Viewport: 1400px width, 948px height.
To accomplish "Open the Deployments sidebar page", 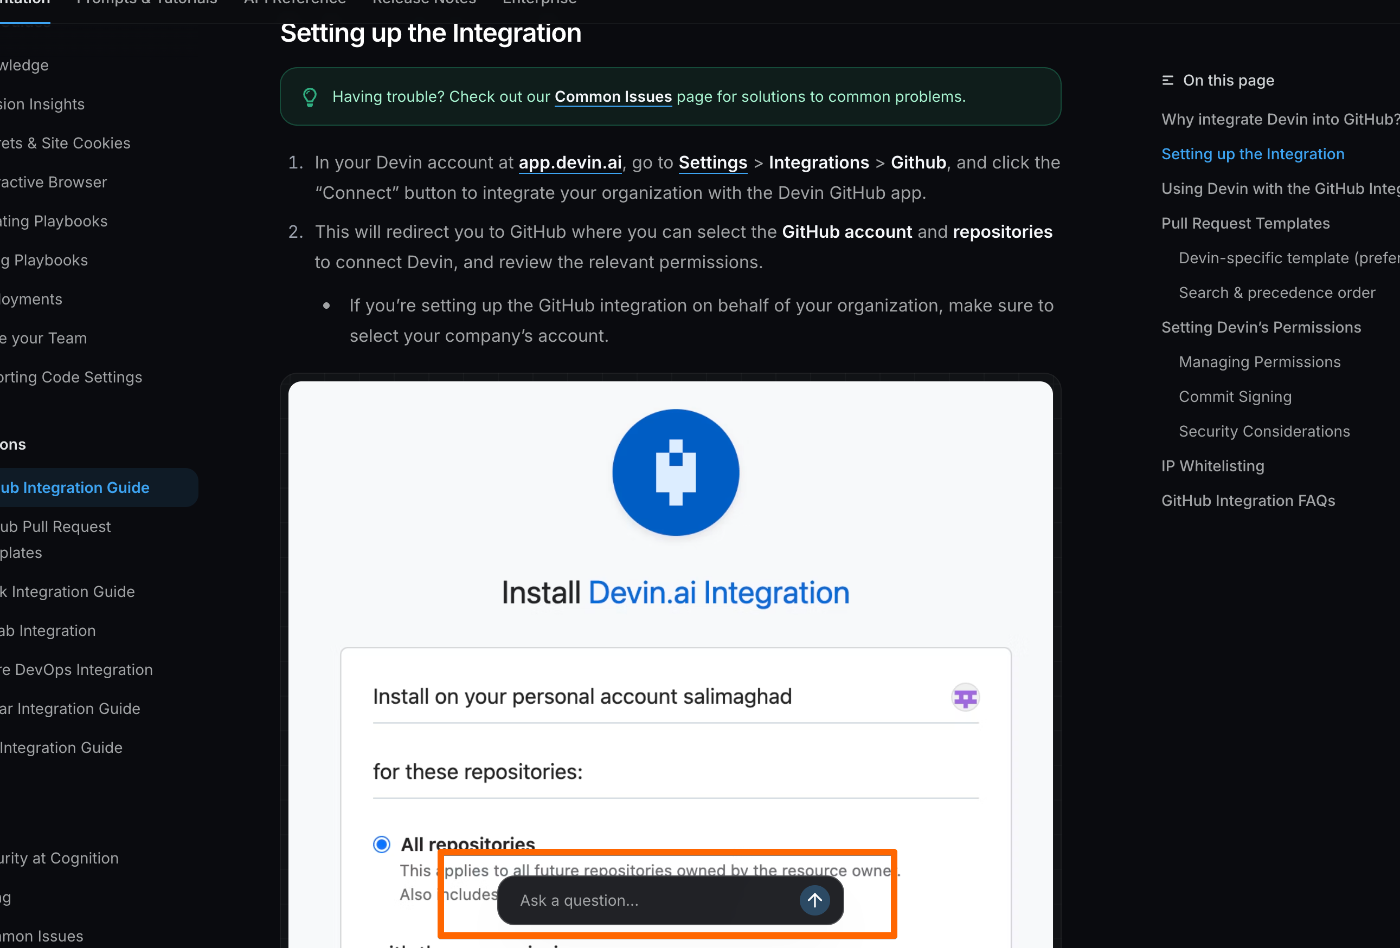I will click(x=31, y=299).
